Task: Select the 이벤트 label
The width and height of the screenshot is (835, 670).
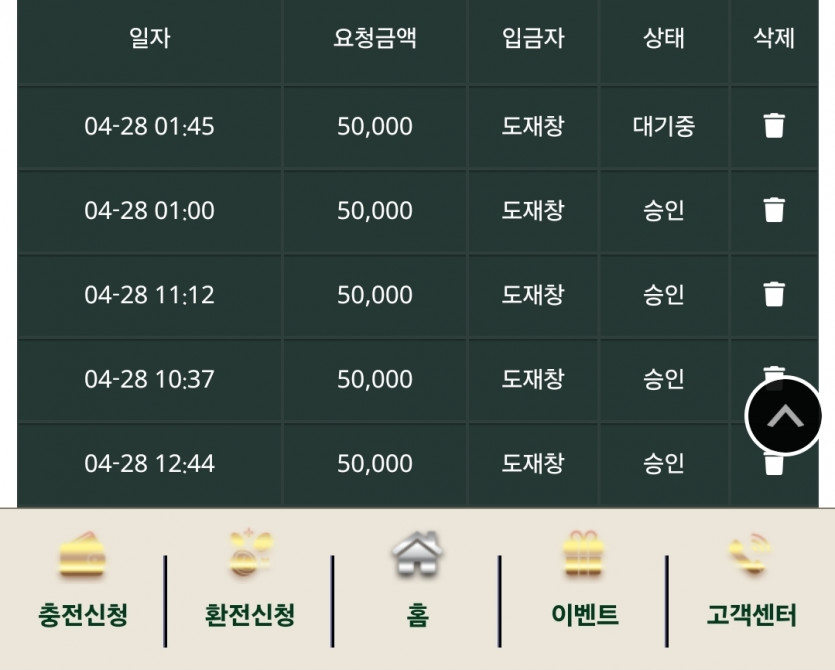Action: point(585,615)
